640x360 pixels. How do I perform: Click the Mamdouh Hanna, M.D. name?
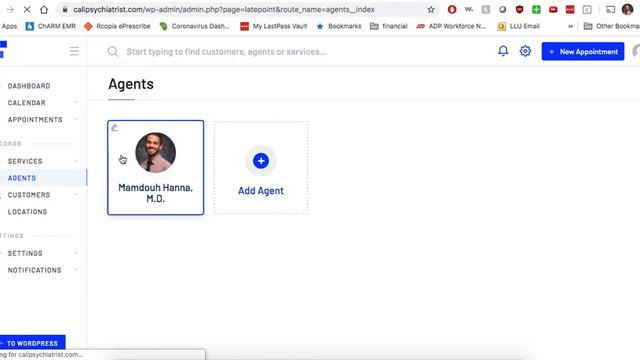(x=156, y=193)
